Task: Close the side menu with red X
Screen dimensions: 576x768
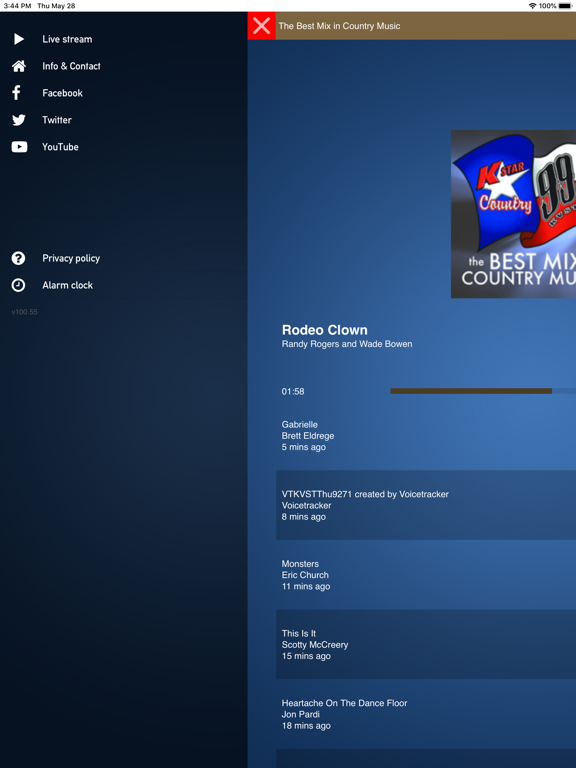Action: 262,25
